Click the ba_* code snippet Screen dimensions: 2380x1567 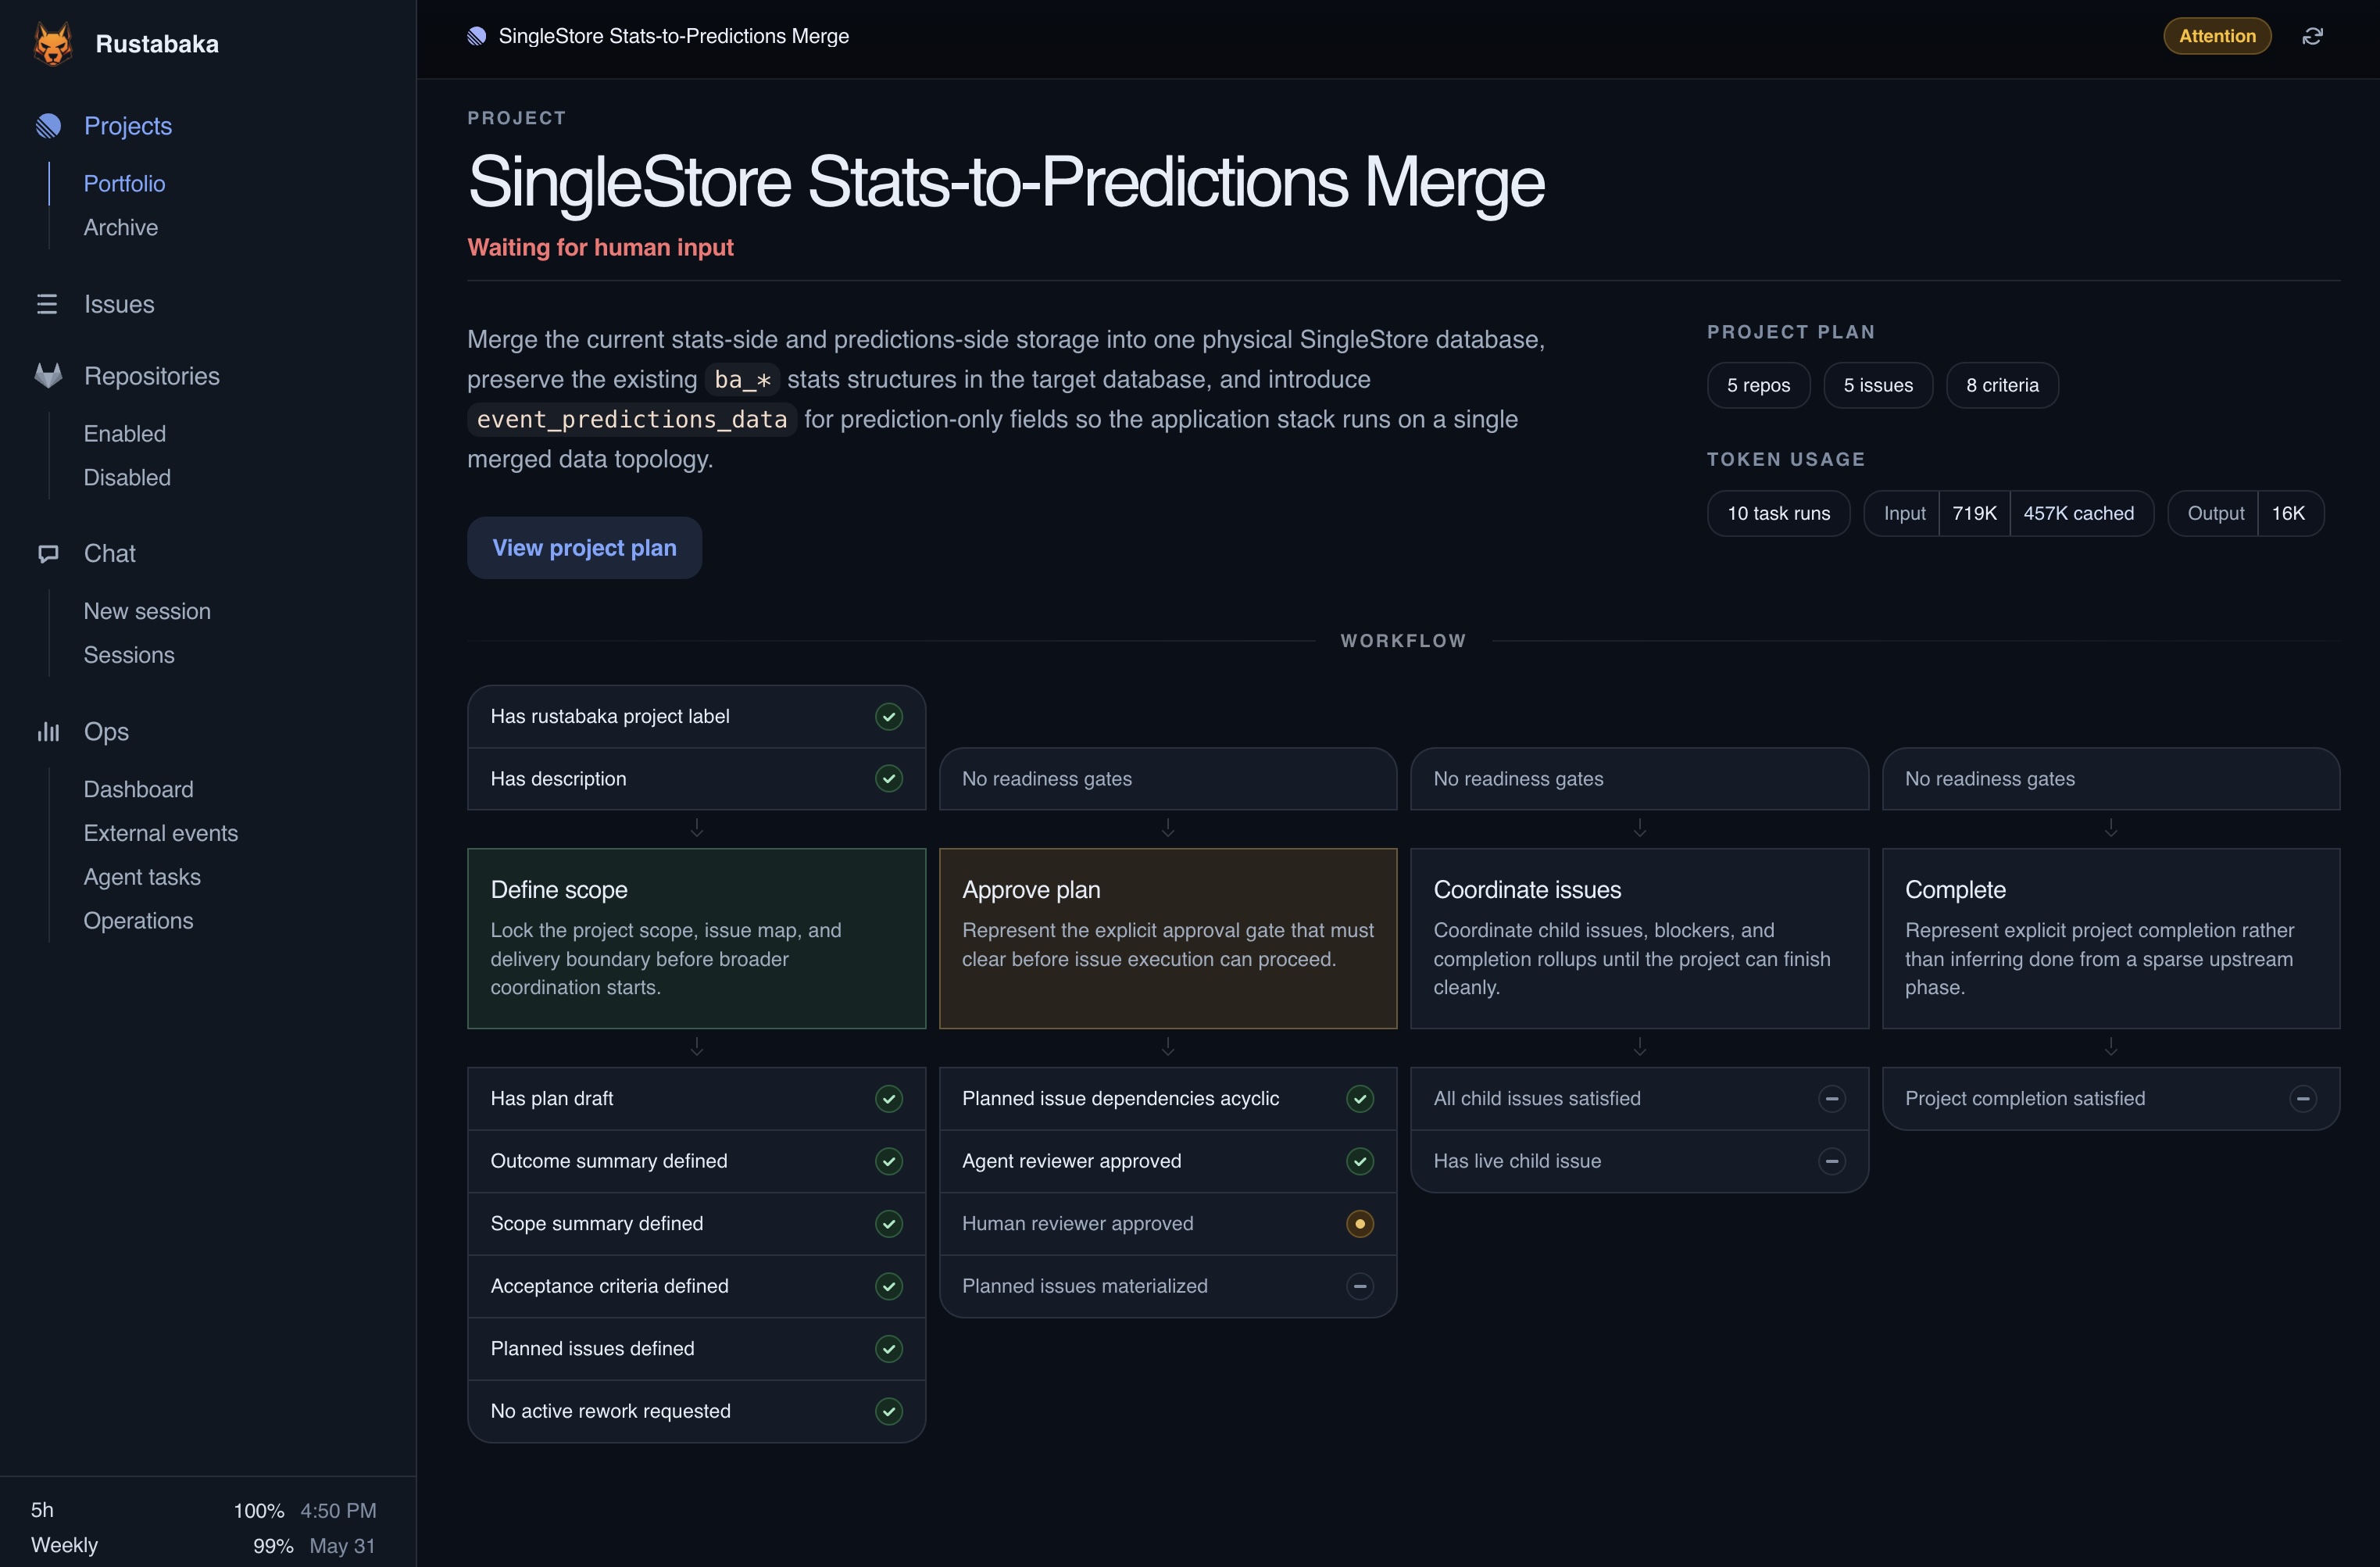pos(742,379)
